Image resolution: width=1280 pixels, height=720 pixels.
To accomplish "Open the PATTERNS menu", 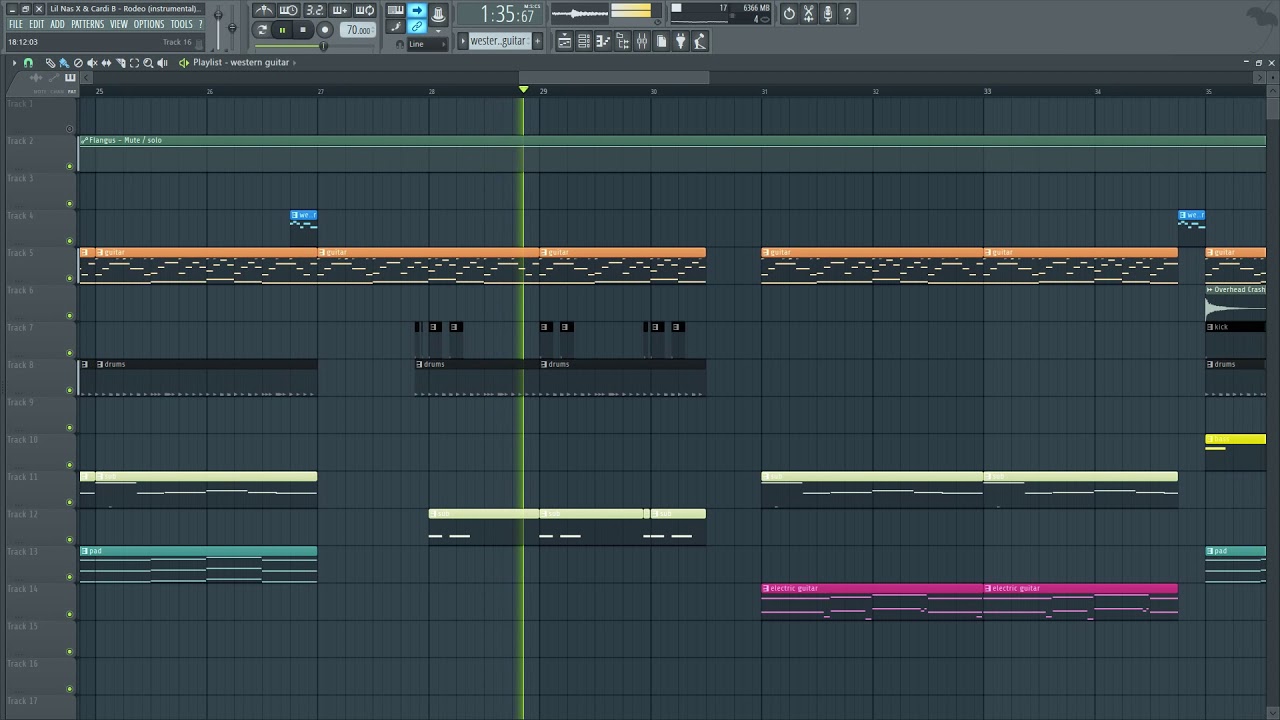I will [87, 24].
